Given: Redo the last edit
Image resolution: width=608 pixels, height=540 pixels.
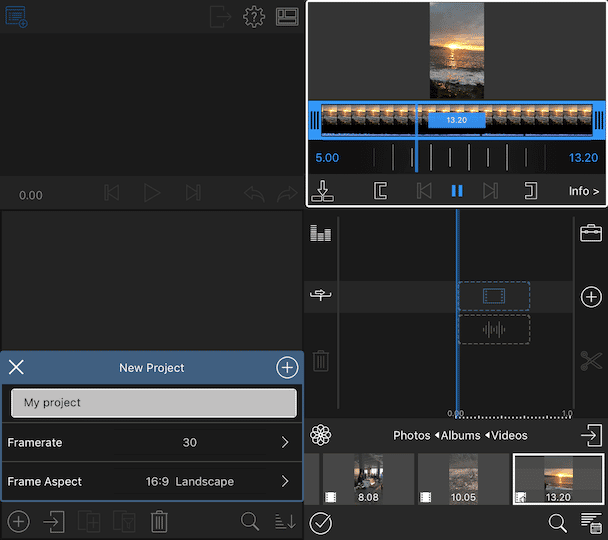Looking at the screenshot, I should (287, 193).
